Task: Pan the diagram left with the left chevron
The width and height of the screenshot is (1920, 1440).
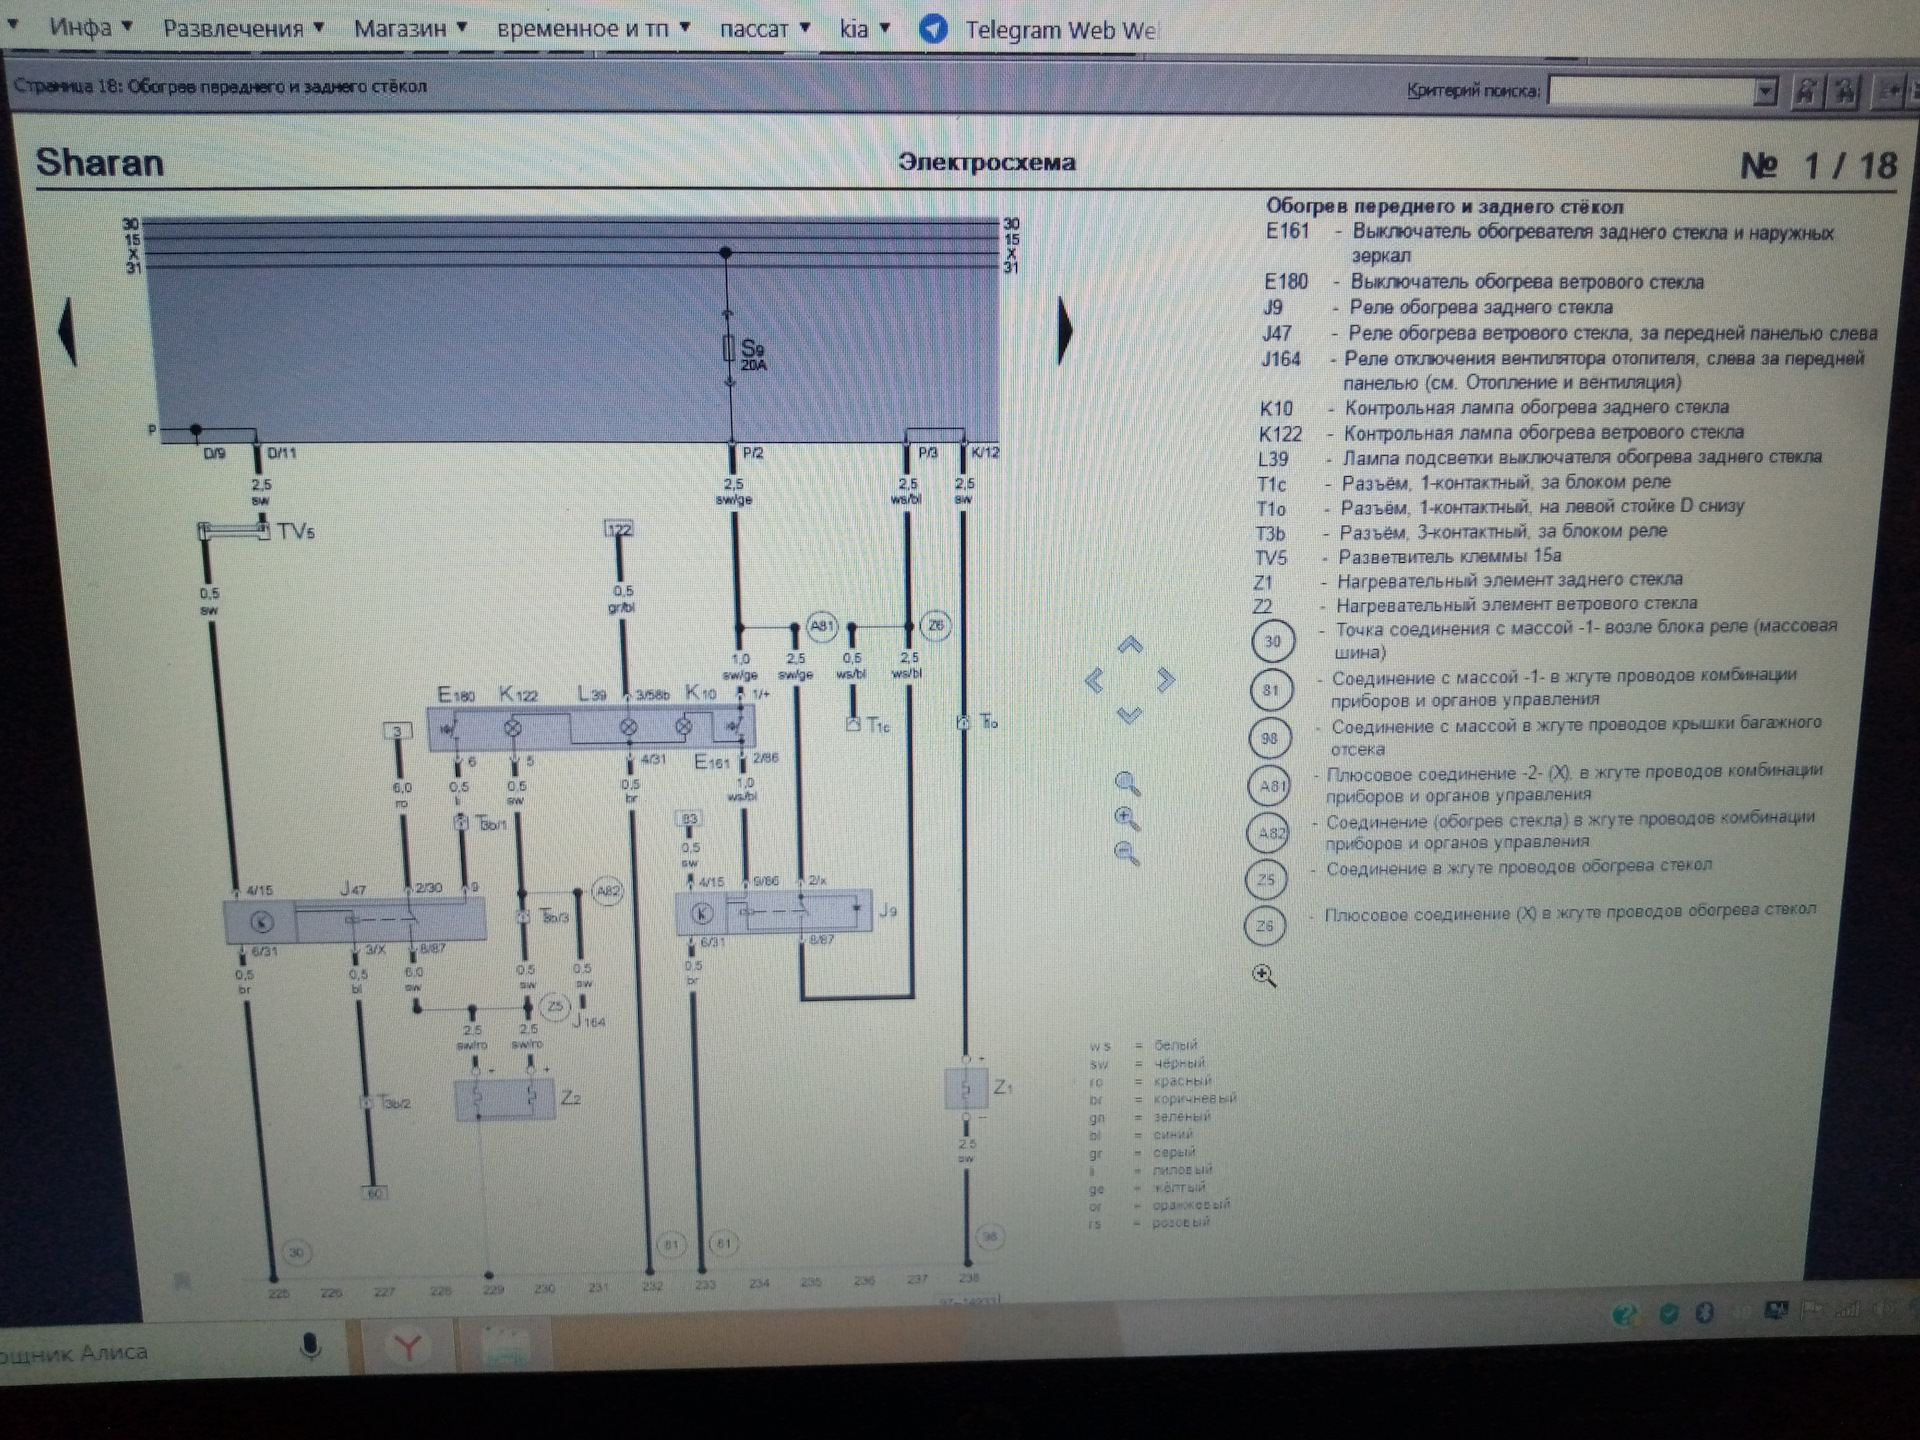Action: pyautogui.click(x=1094, y=681)
